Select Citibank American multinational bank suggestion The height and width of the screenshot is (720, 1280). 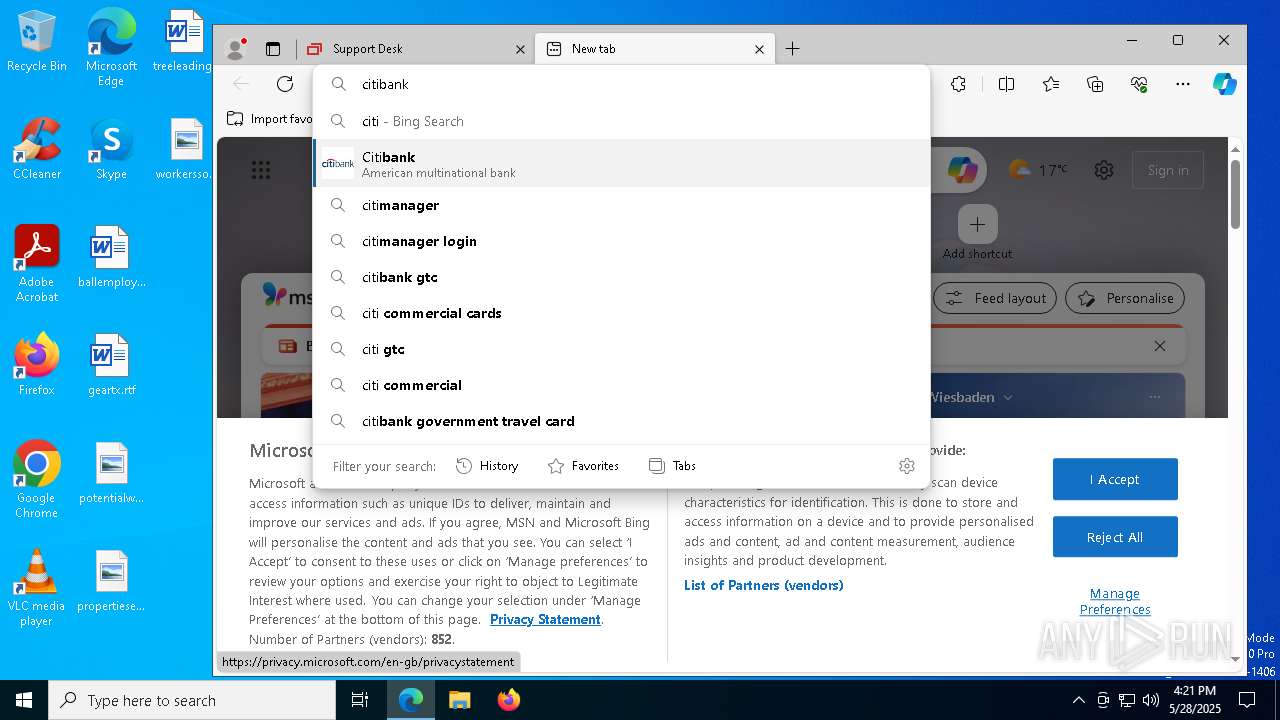click(622, 164)
